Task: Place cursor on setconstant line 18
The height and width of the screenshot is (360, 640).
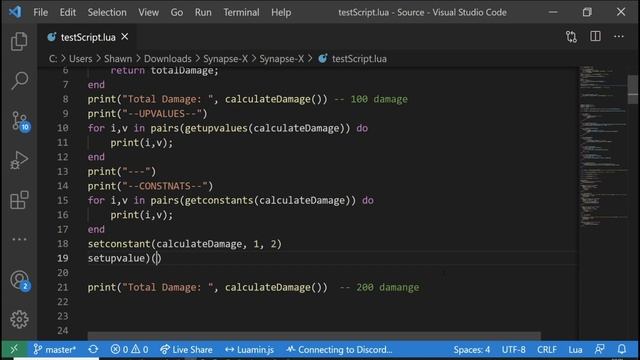Action: pyautogui.click(x=184, y=244)
